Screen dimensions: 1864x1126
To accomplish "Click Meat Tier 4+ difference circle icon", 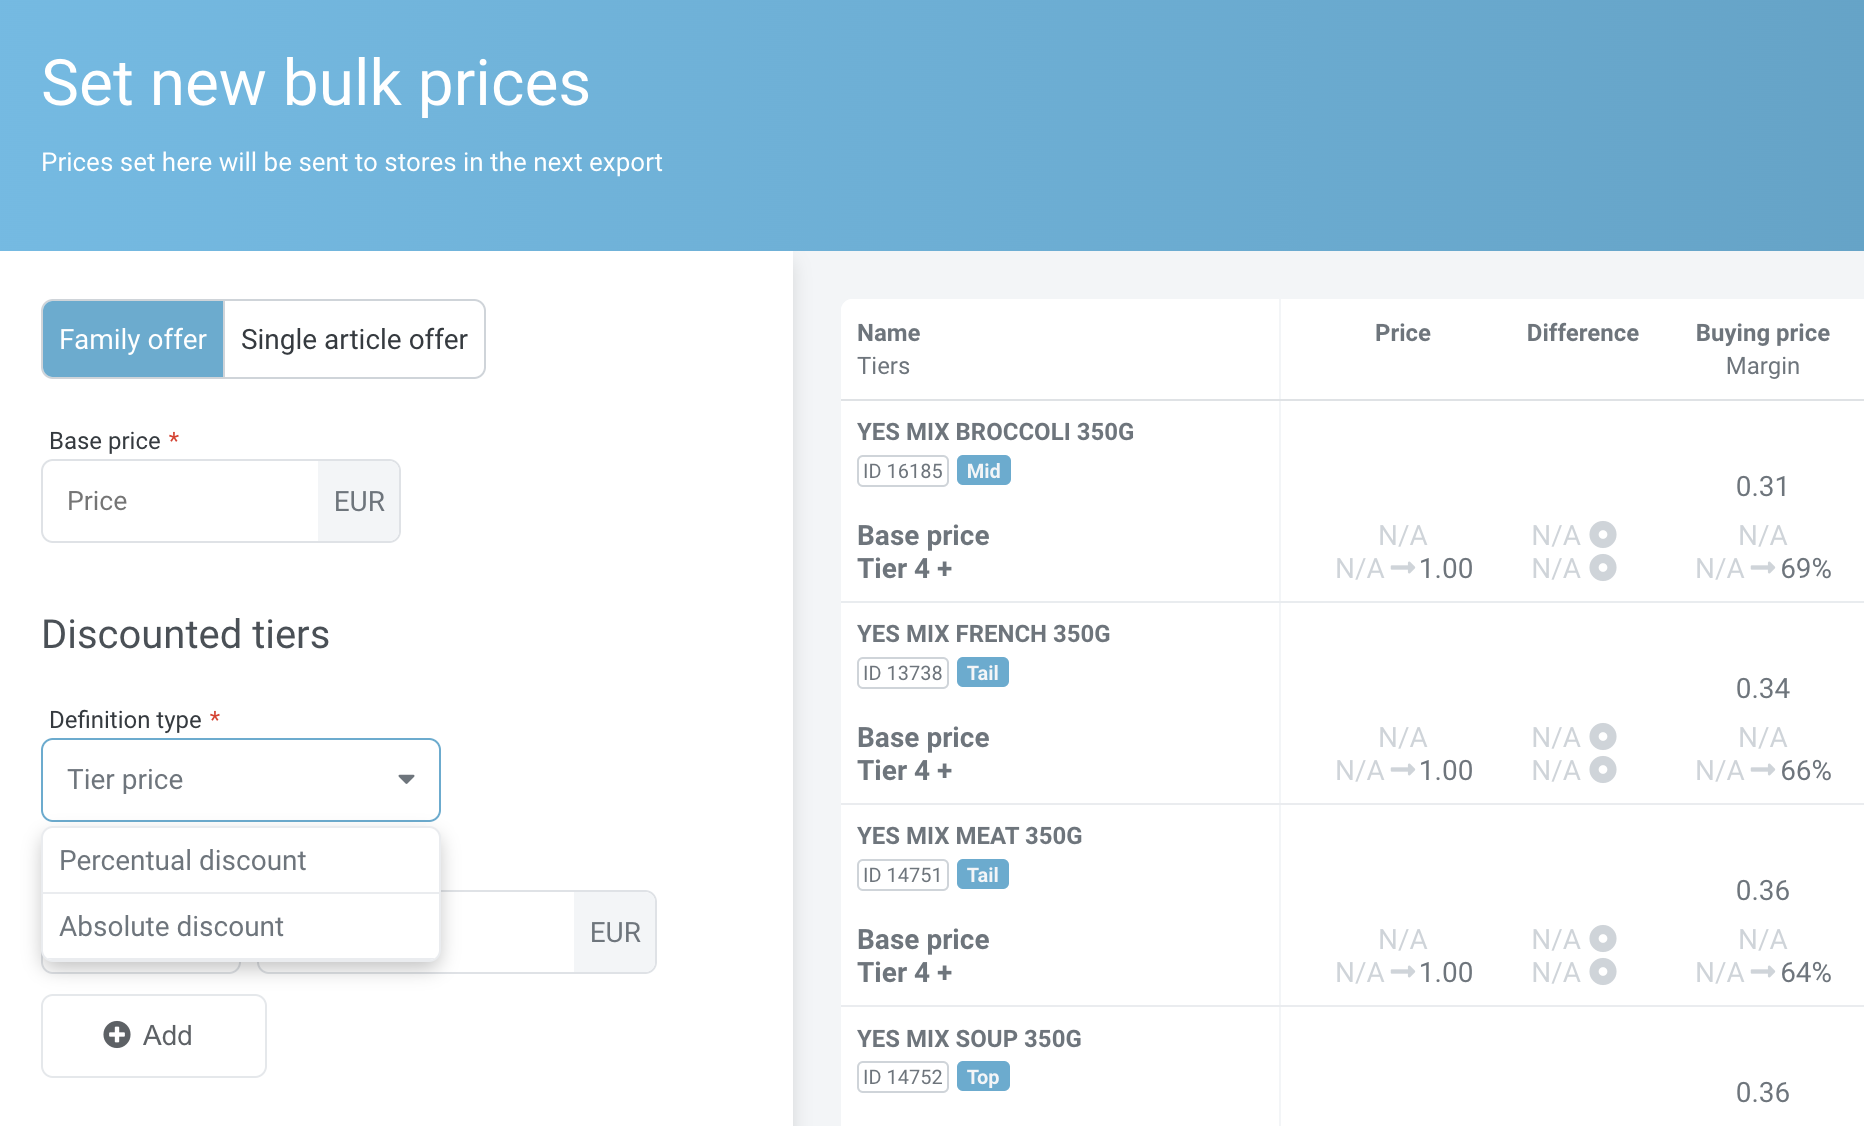I will click(x=1603, y=972).
